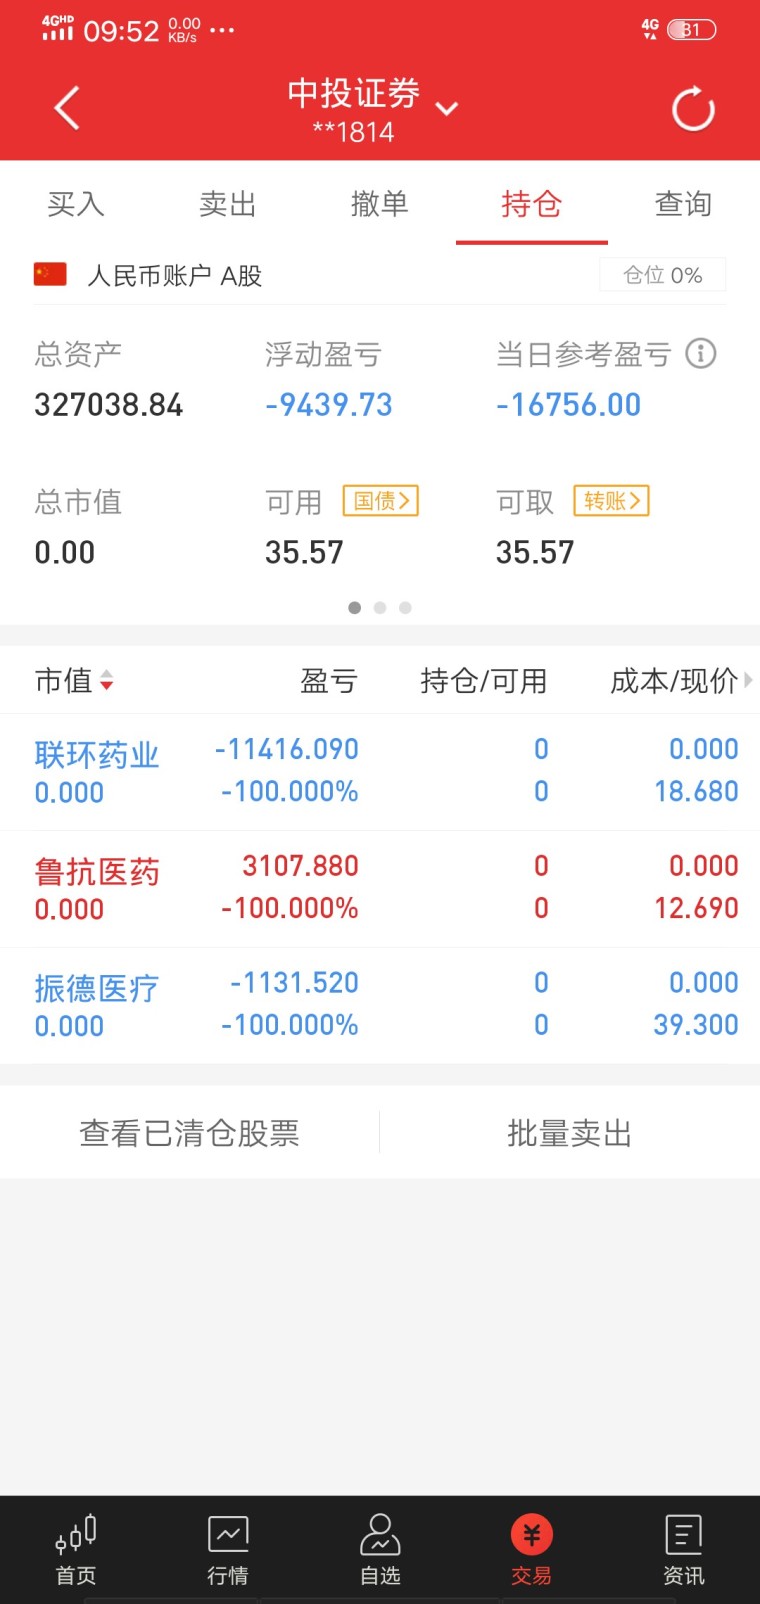Refresh account data with the reload icon
Screen dimensions: 760x1604
click(693, 108)
